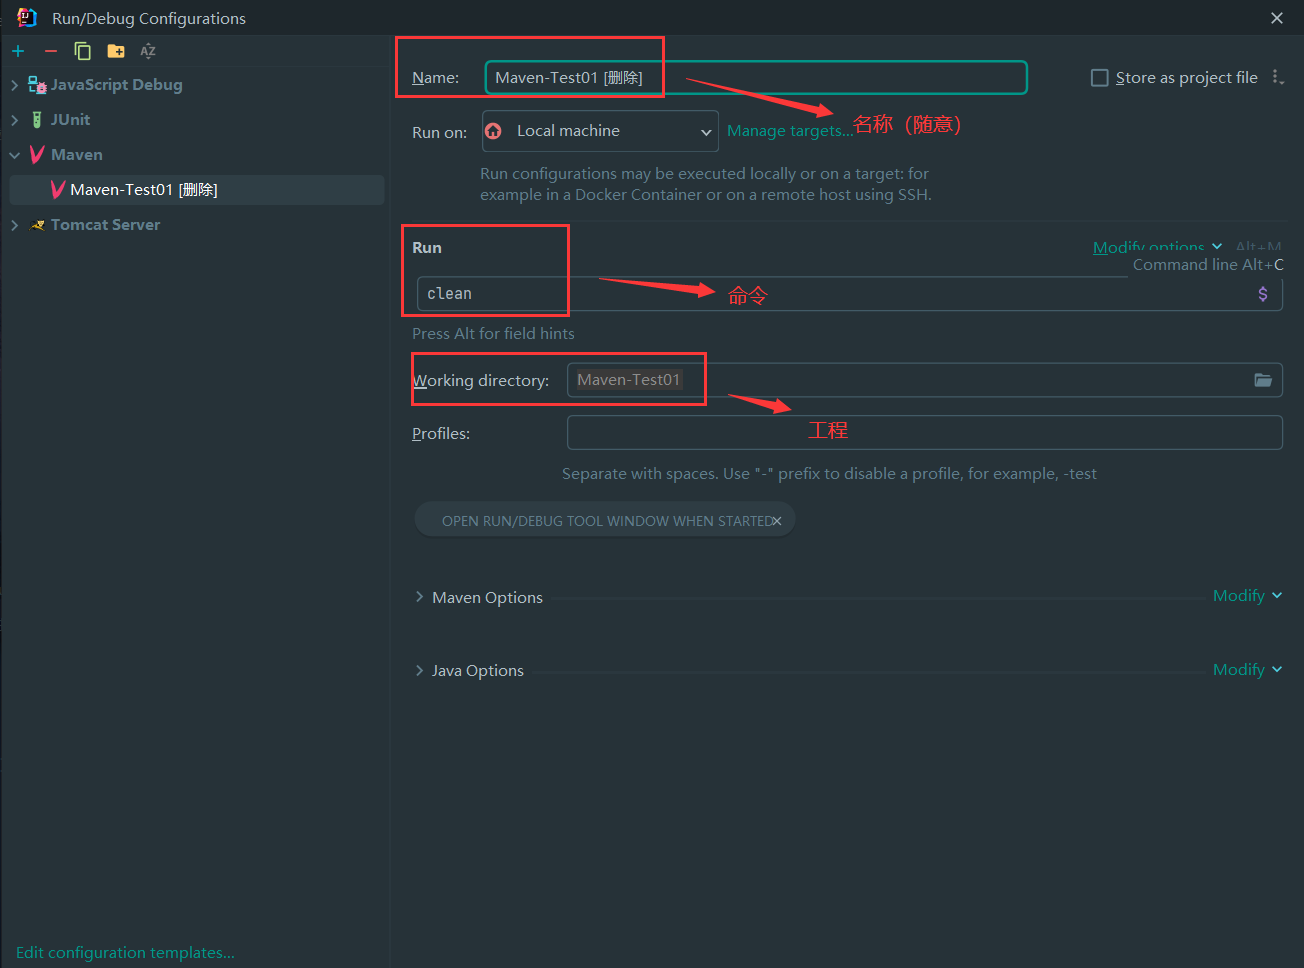Remove the Open Run/Debug Tool Window option chip
The image size is (1304, 968).
click(x=777, y=521)
